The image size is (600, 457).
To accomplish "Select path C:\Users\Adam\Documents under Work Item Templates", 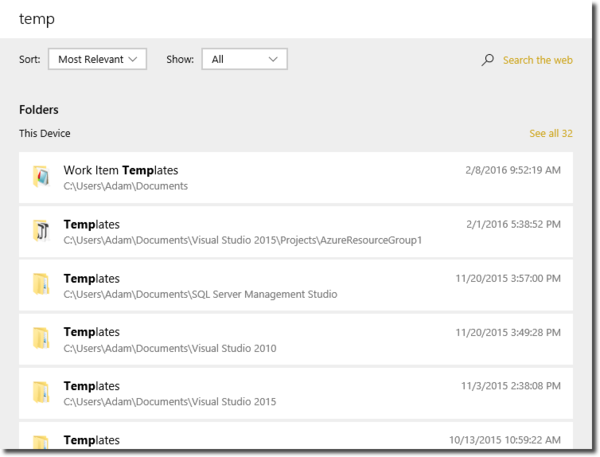I will (x=126, y=186).
